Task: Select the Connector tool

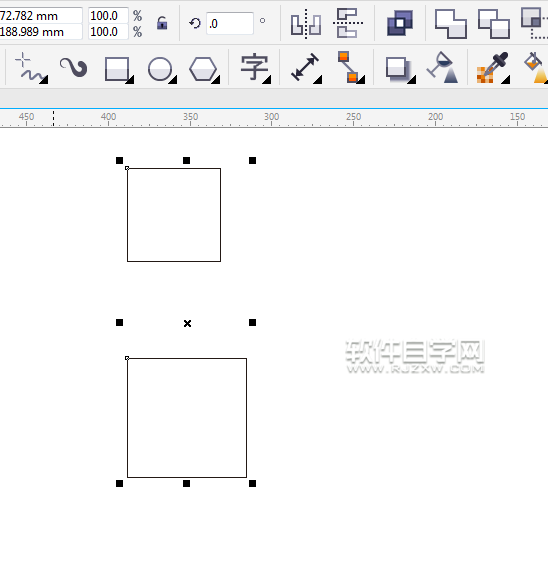Action: coord(349,68)
